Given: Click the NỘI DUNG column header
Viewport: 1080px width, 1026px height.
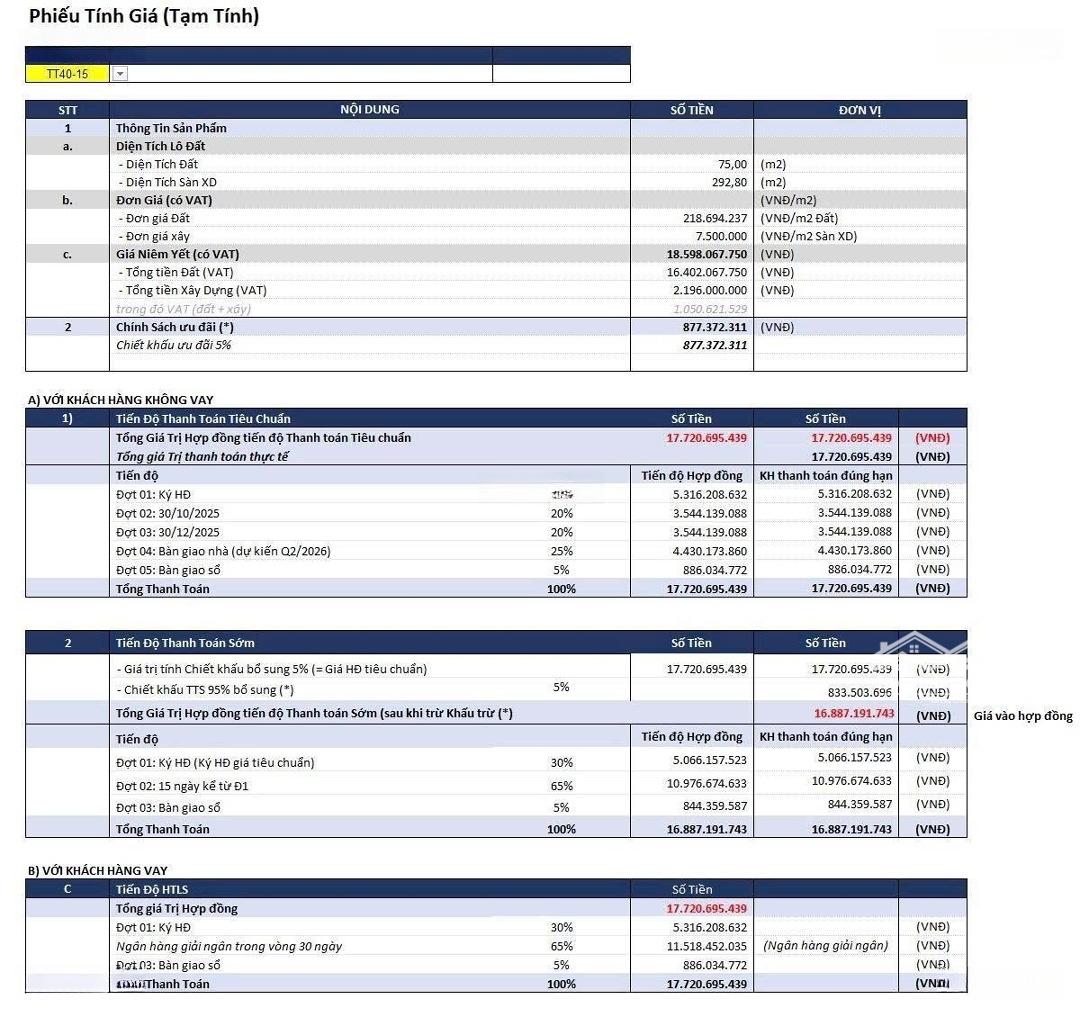Looking at the screenshot, I should (x=369, y=110).
